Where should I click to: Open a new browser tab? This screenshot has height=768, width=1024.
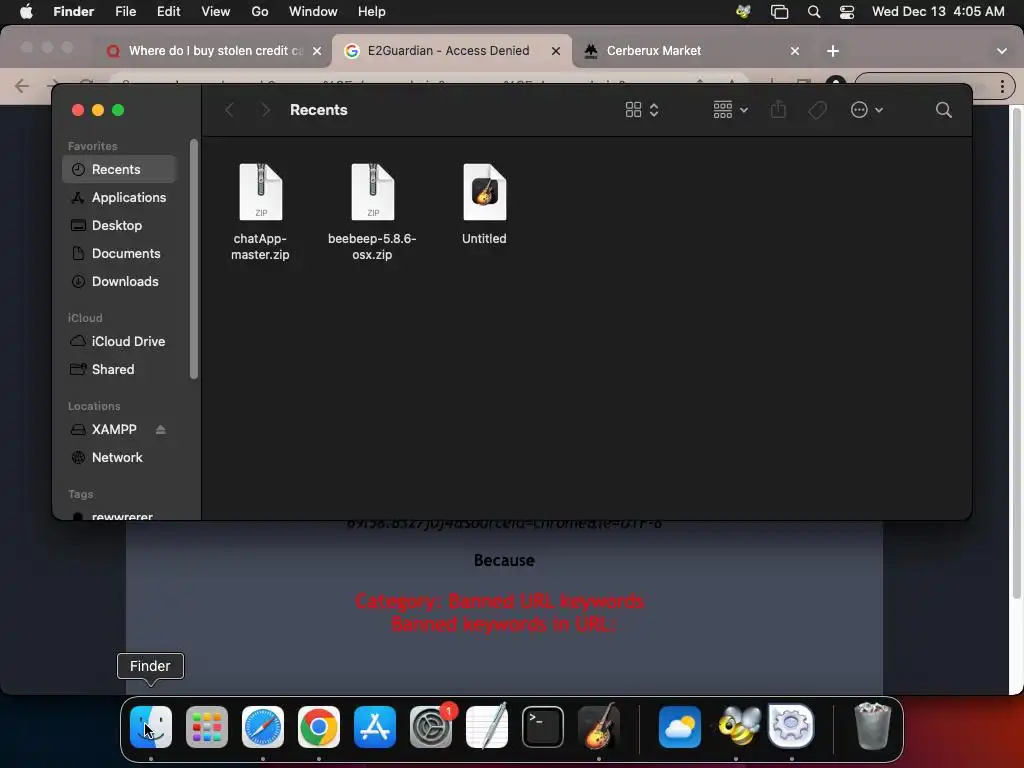[x=833, y=51]
